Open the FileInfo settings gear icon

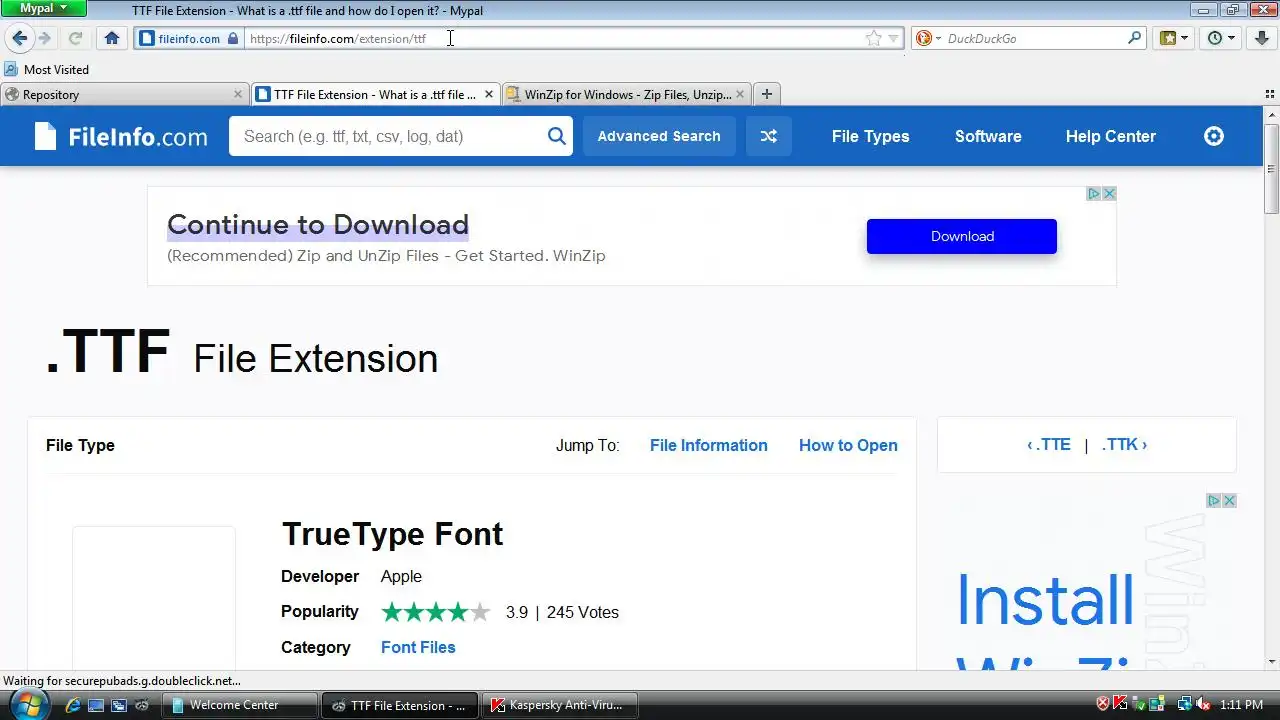[1214, 136]
